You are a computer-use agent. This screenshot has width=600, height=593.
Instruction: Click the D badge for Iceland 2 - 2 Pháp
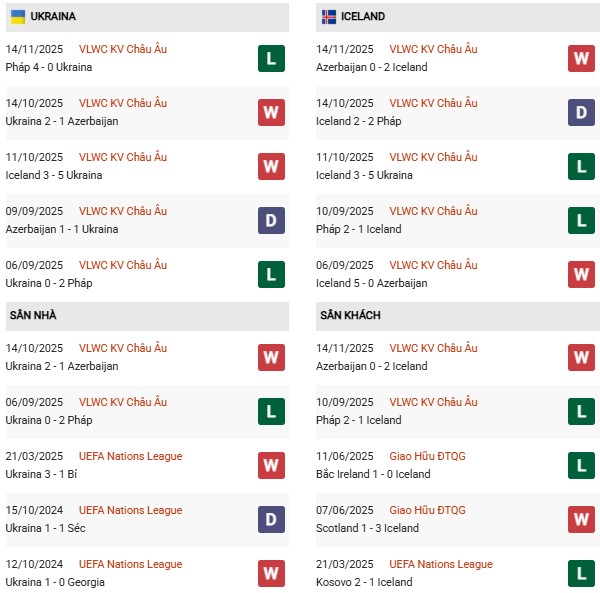click(x=582, y=112)
